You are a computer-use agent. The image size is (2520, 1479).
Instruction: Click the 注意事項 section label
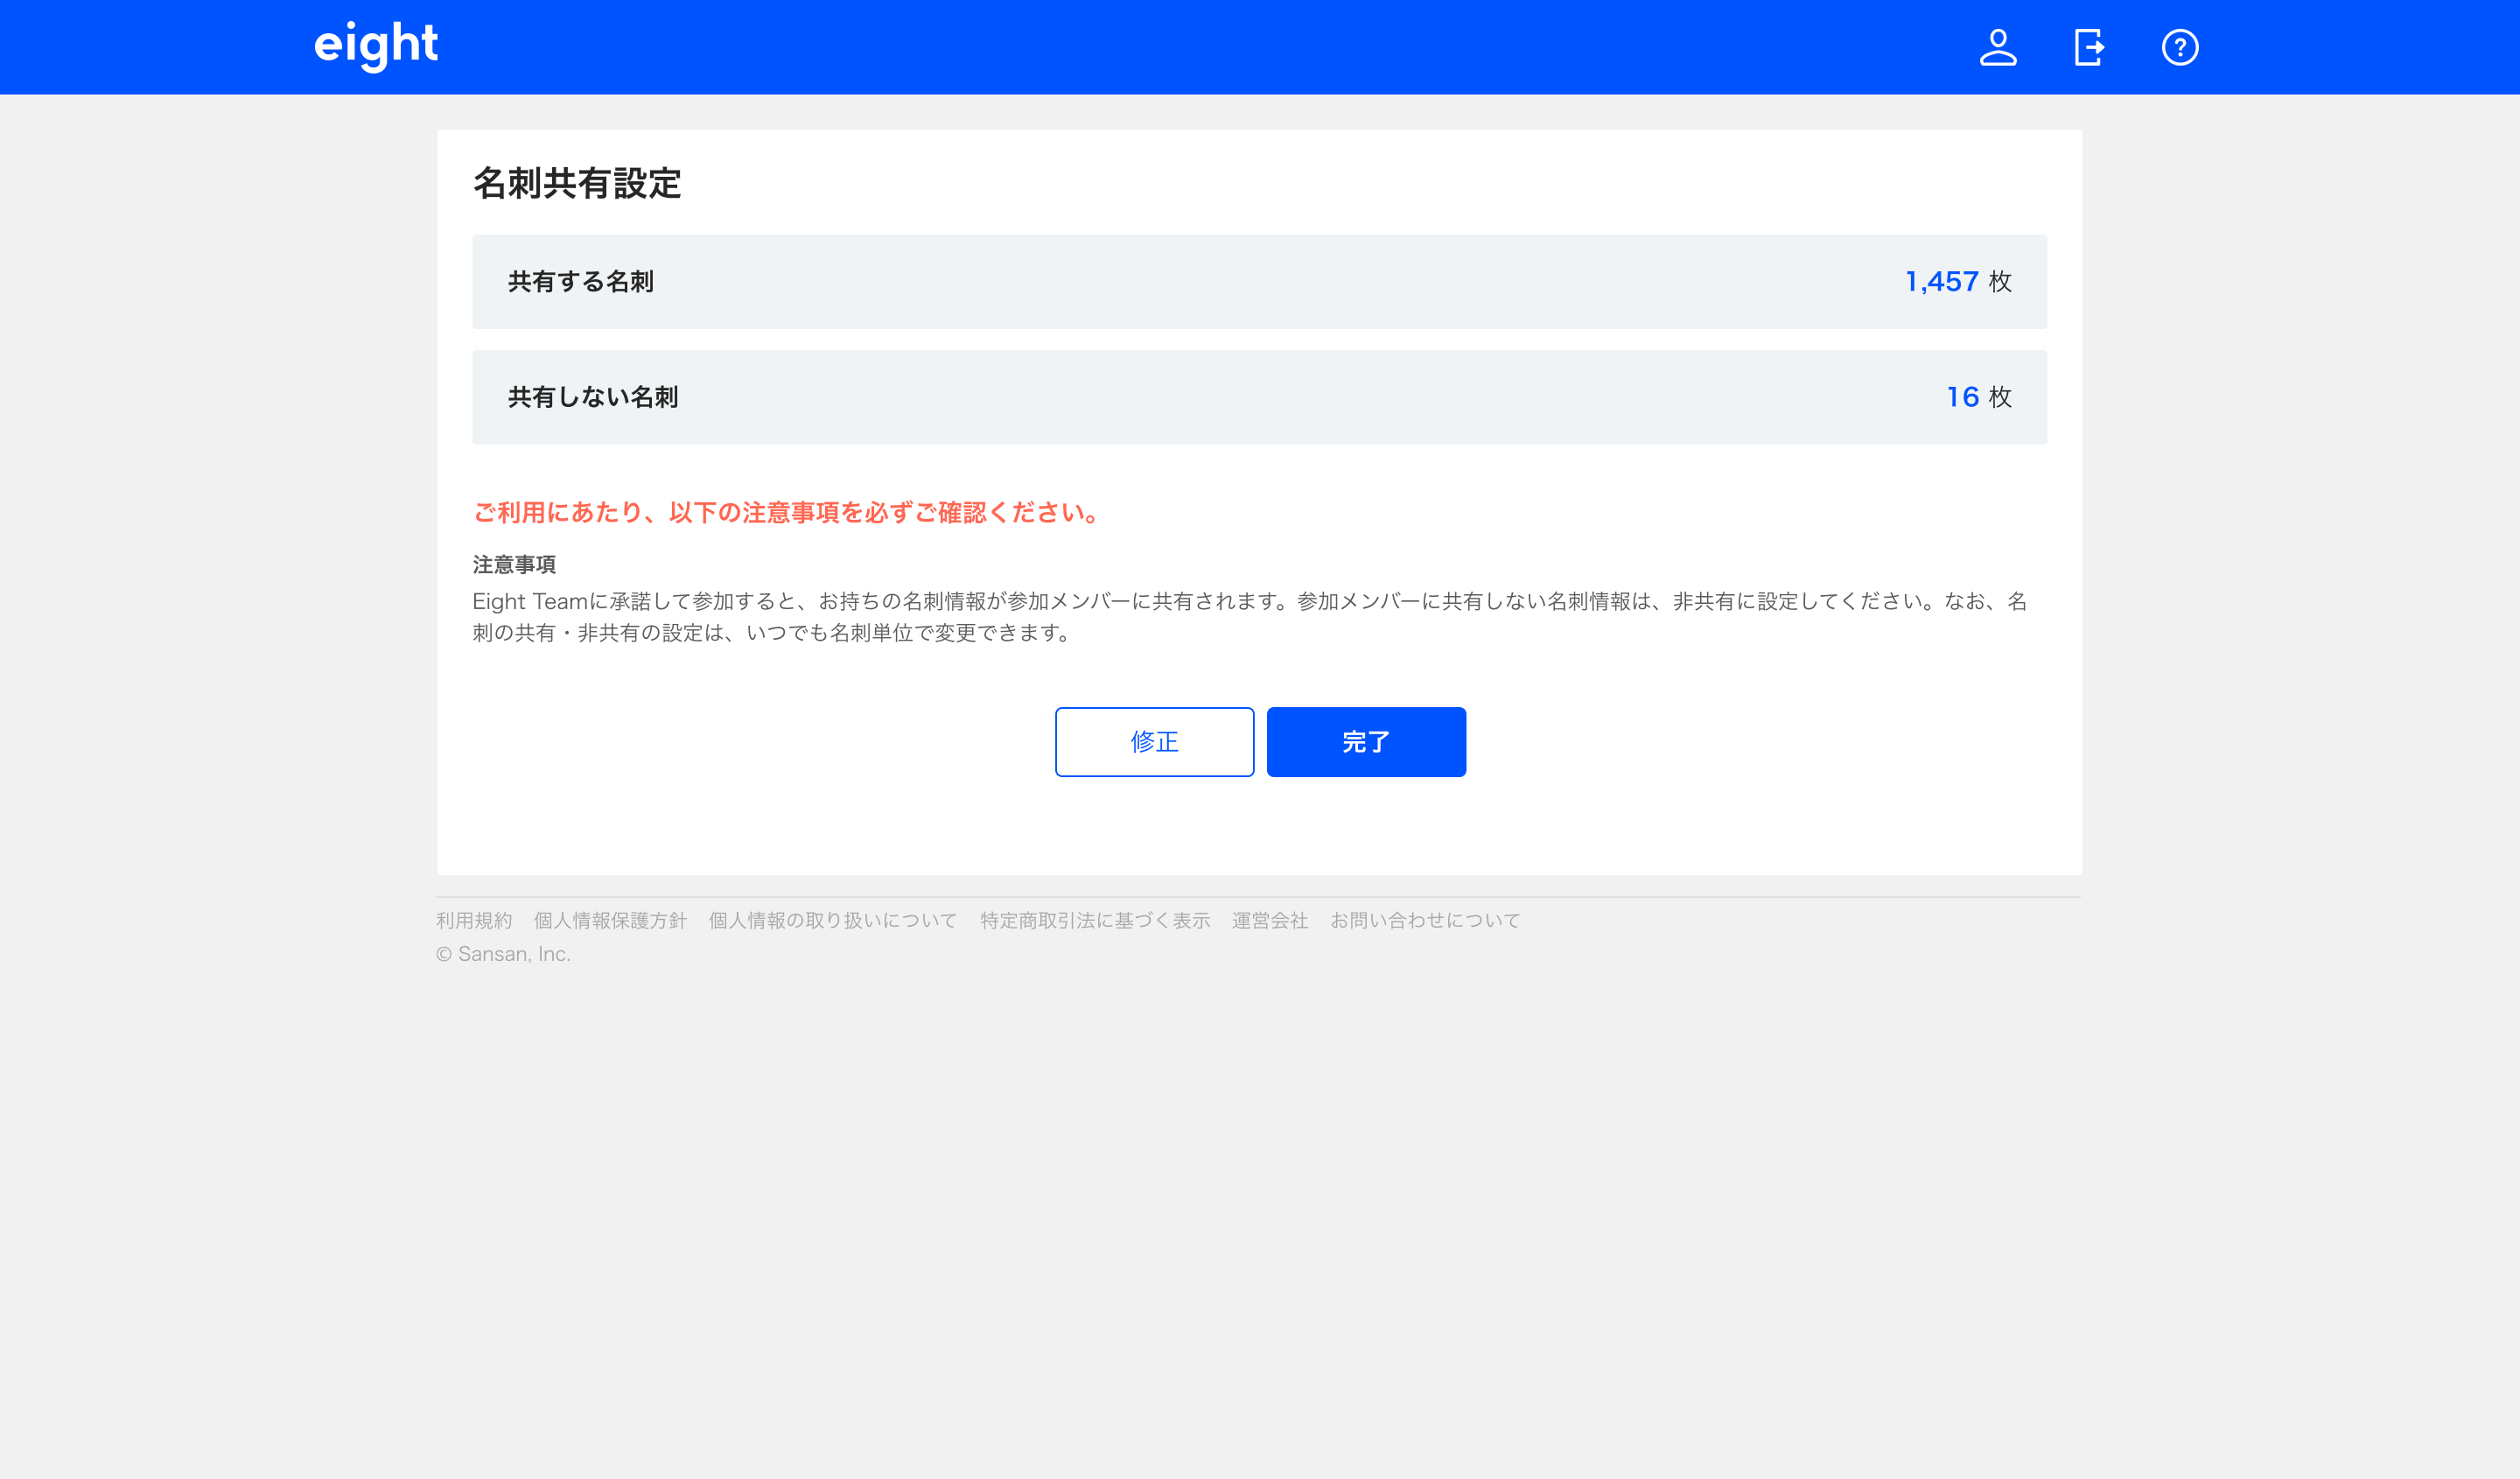click(514, 565)
